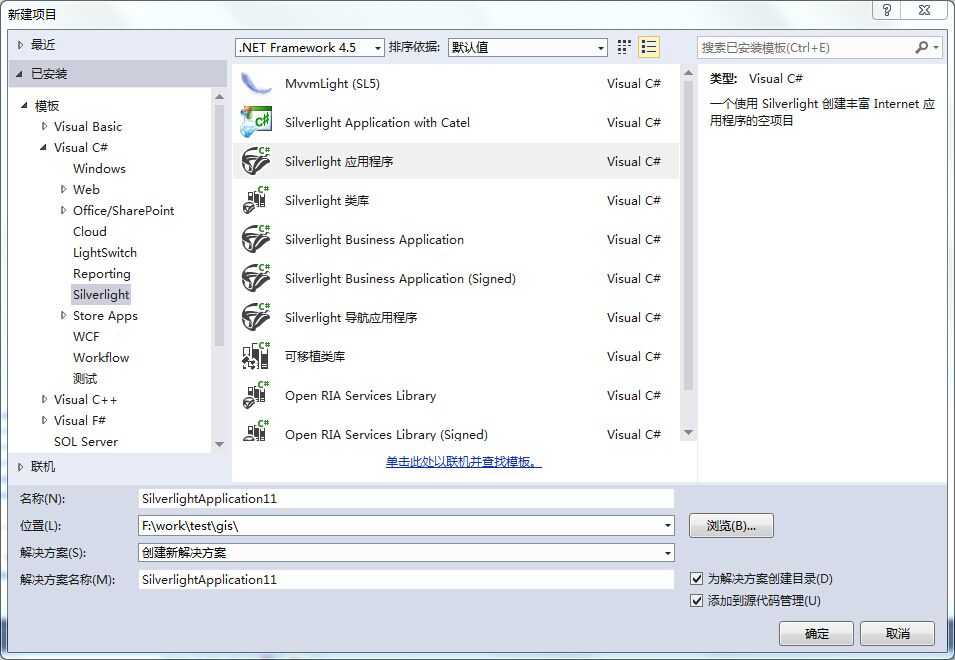The width and height of the screenshot is (955, 660).
Task: Click the help question mark button
Action: point(887,10)
